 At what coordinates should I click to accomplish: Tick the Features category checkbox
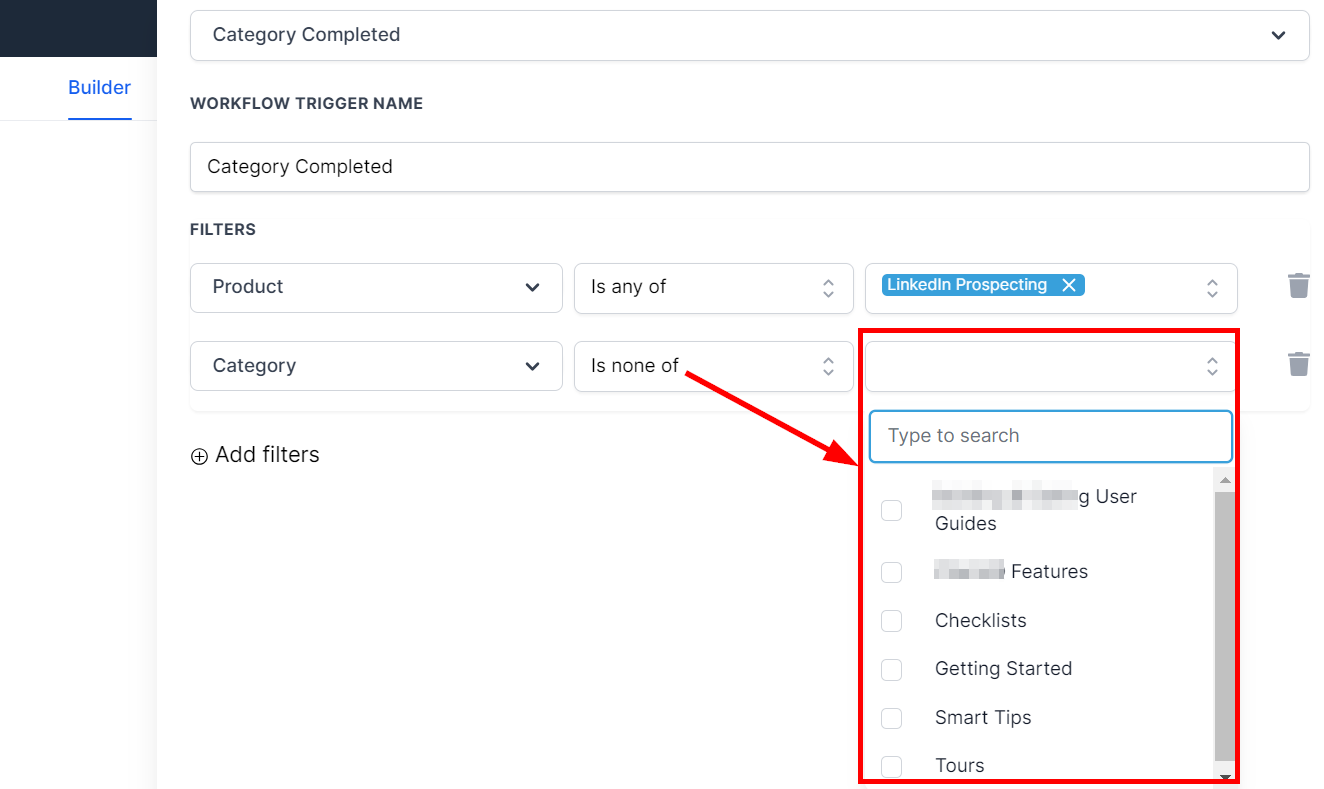point(891,572)
